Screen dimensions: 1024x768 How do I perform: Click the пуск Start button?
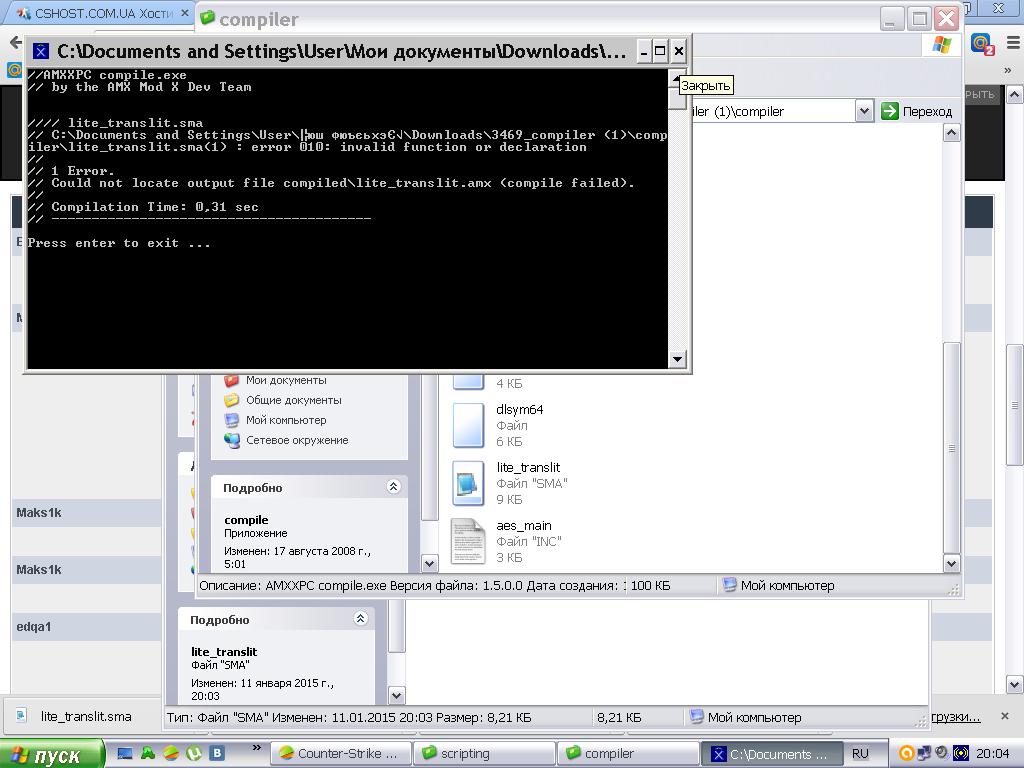tap(51, 754)
